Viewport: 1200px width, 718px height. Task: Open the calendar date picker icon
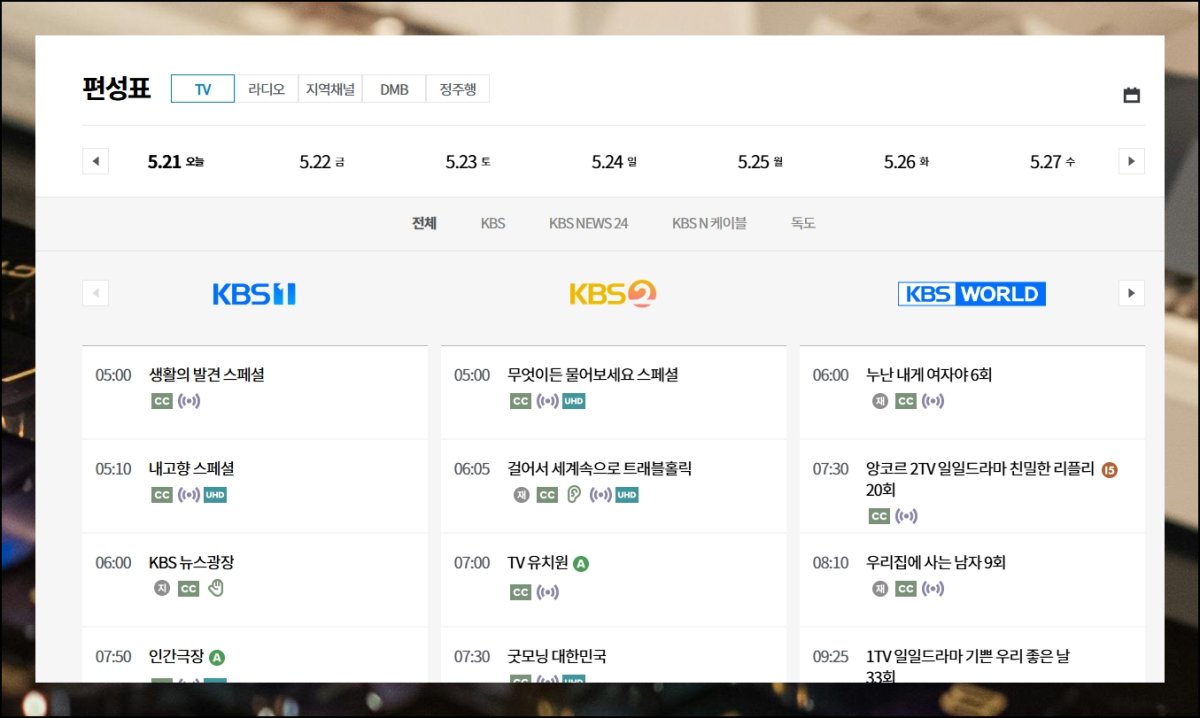click(1131, 95)
